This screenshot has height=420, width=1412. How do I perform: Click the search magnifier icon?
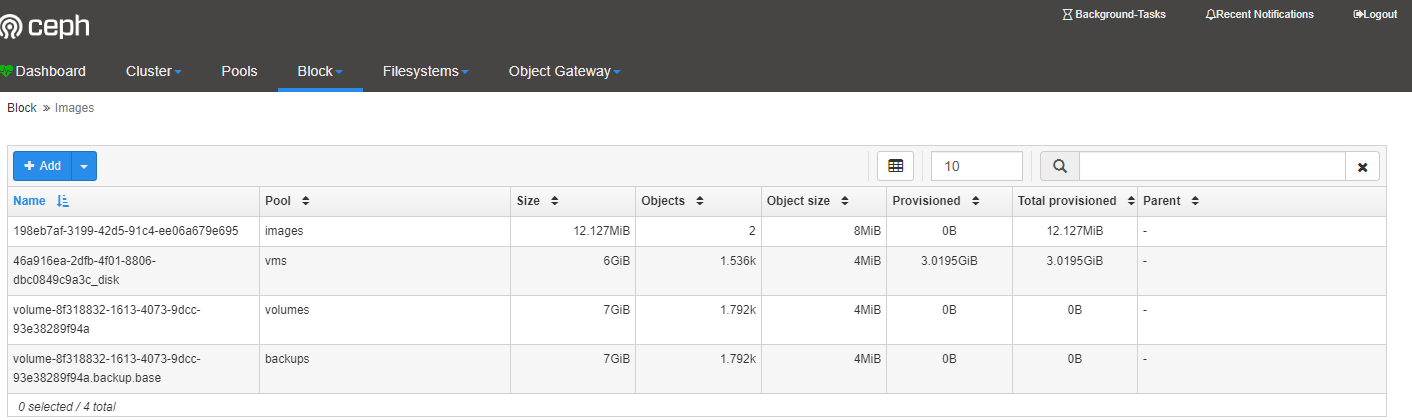(1060, 166)
